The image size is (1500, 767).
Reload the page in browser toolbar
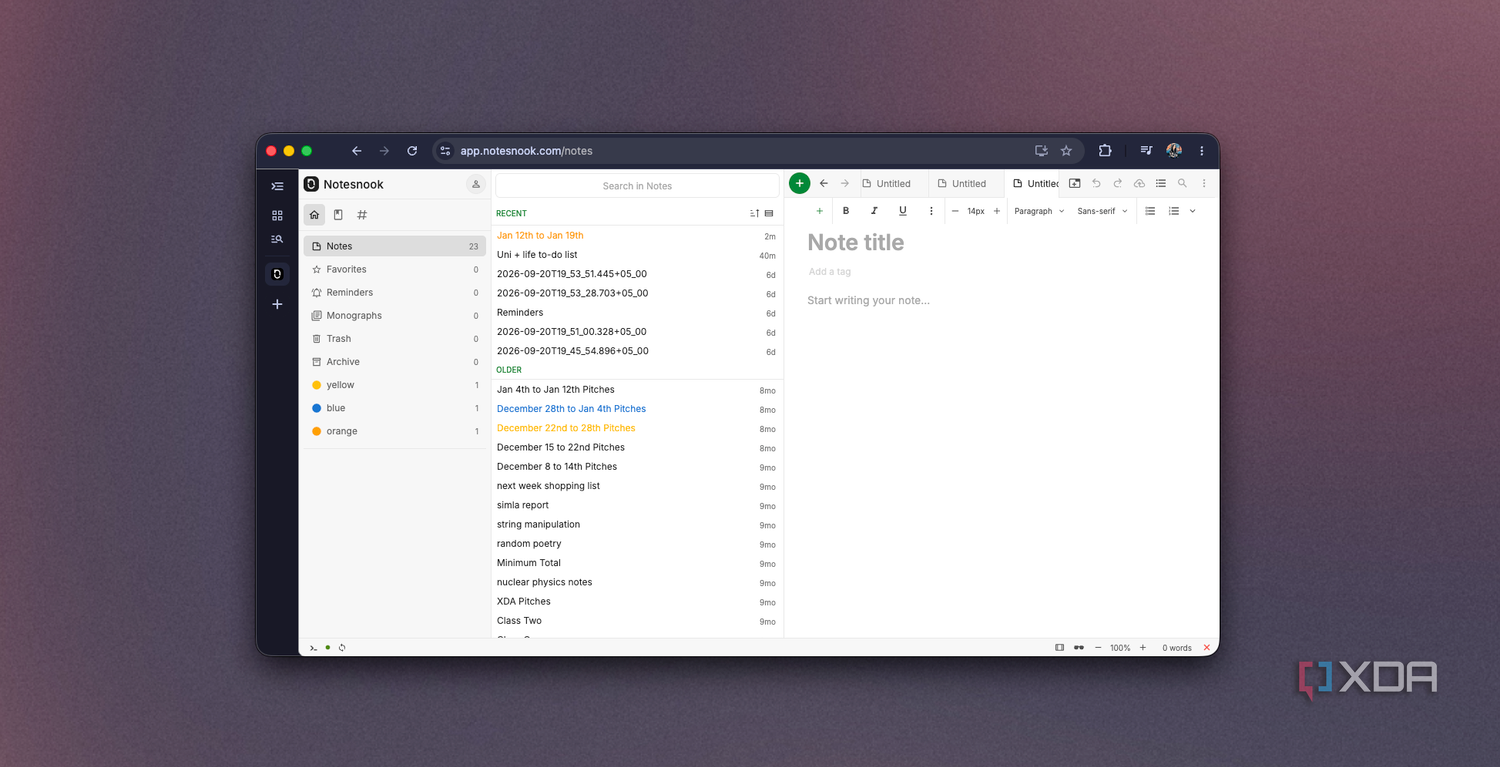pyautogui.click(x=412, y=151)
